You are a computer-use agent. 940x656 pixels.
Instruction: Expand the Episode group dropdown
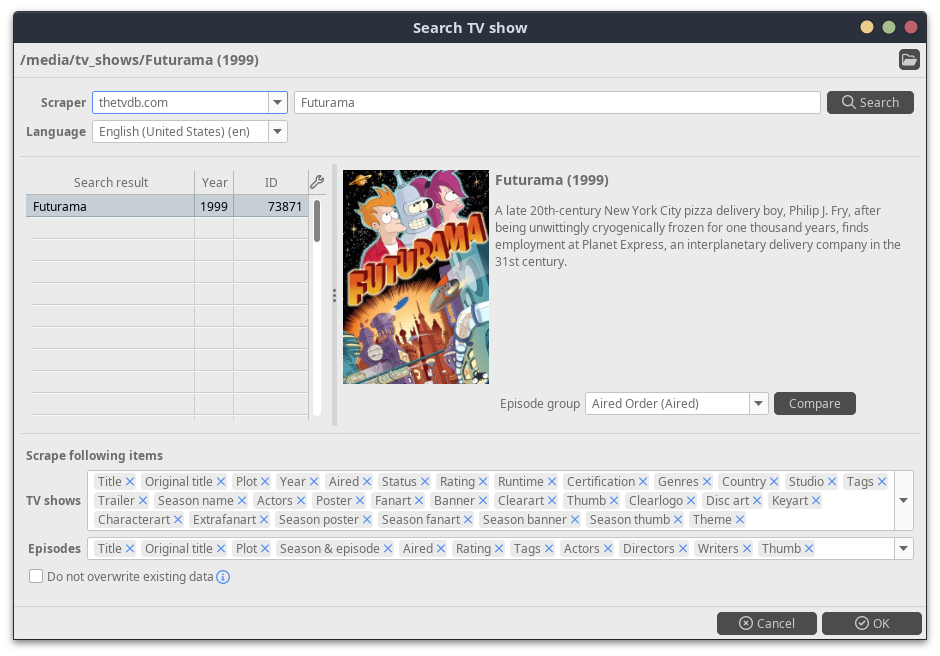click(x=758, y=404)
